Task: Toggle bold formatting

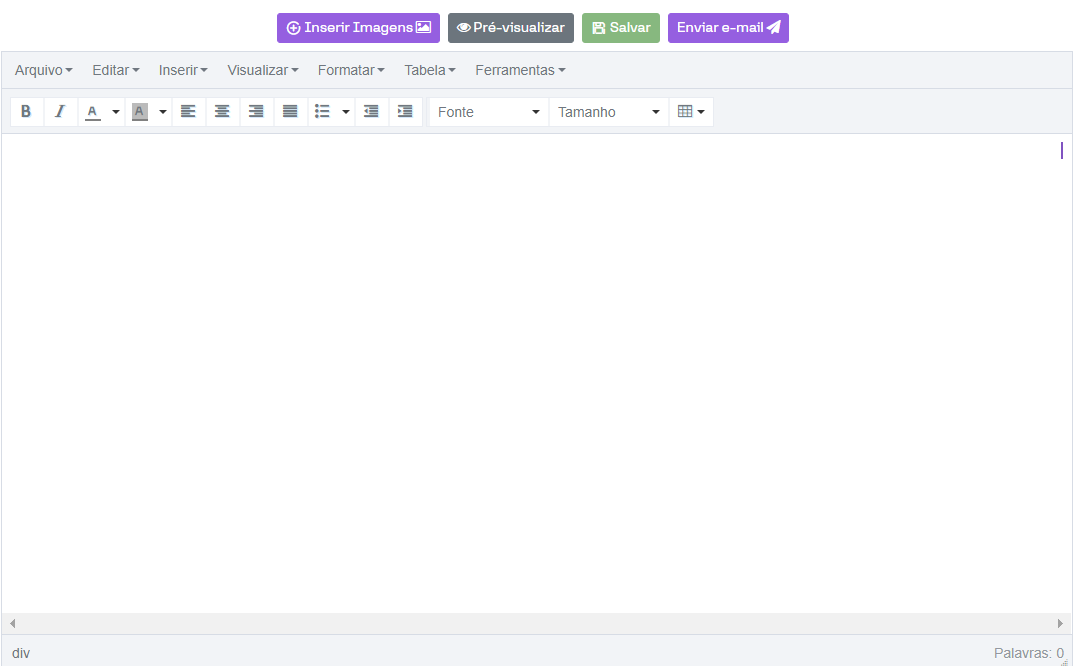Action: [x=26, y=112]
